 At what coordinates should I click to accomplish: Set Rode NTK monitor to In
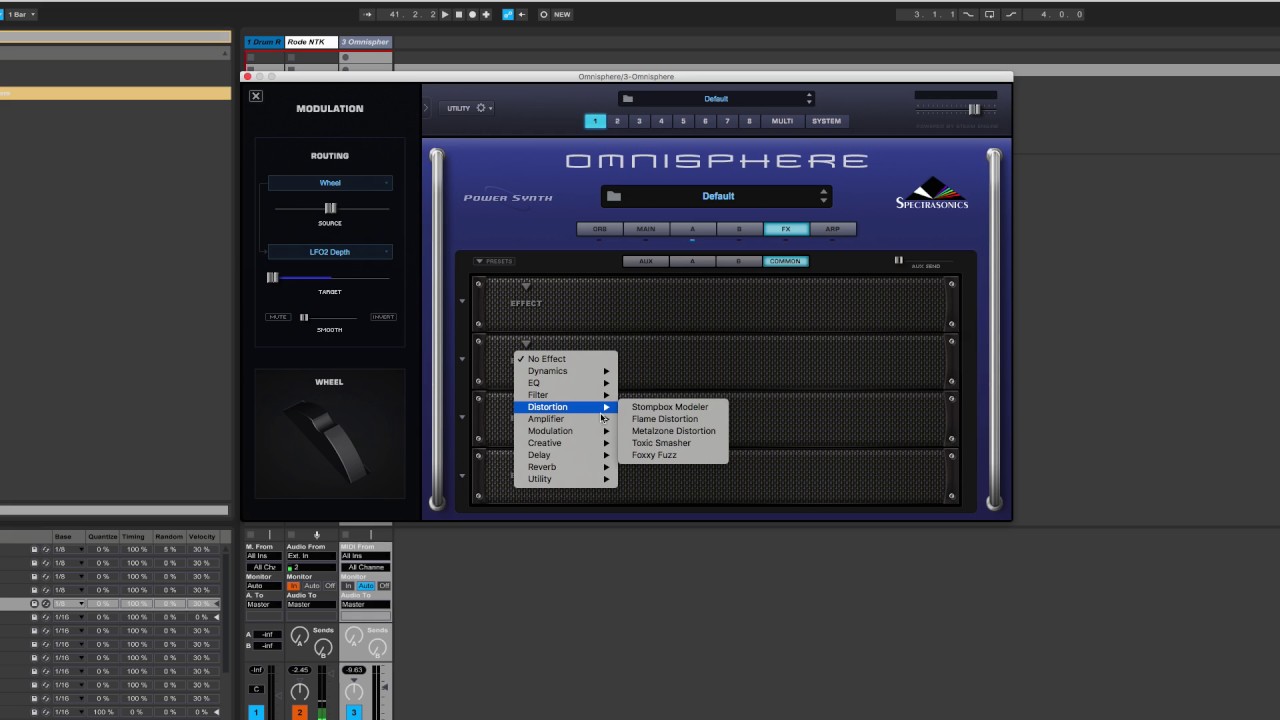click(x=294, y=586)
